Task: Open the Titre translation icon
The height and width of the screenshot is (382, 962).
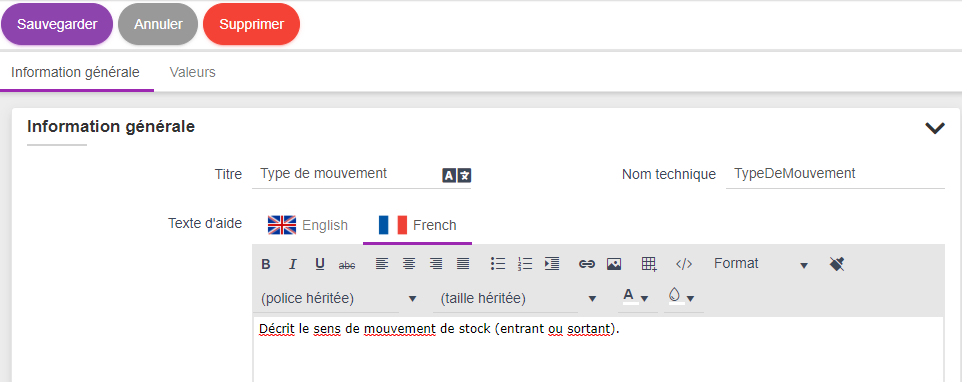Action: [x=456, y=175]
